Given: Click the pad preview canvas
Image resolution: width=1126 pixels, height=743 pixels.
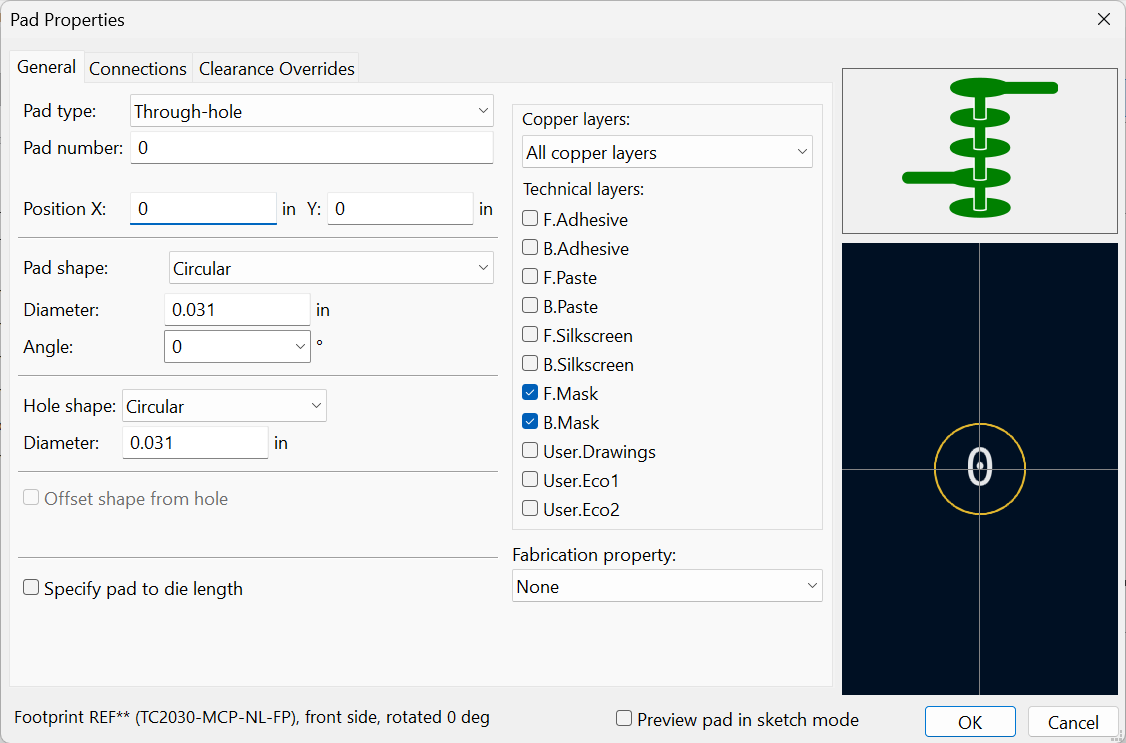Looking at the screenshot, I should (x=979, y=468).
